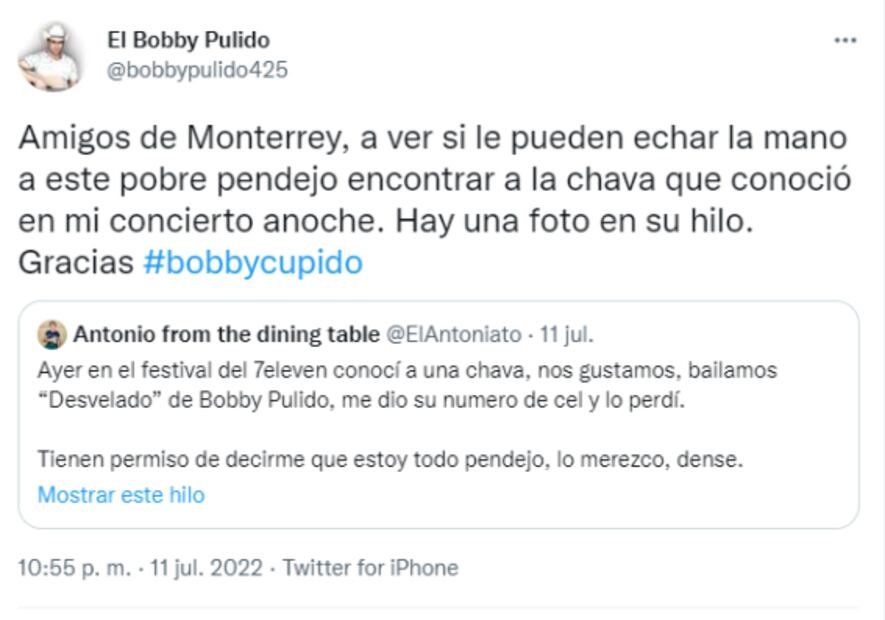Click the quoted tweet's 11 jul. date
The image size is (885, 620).
click(x=573, y=334)
